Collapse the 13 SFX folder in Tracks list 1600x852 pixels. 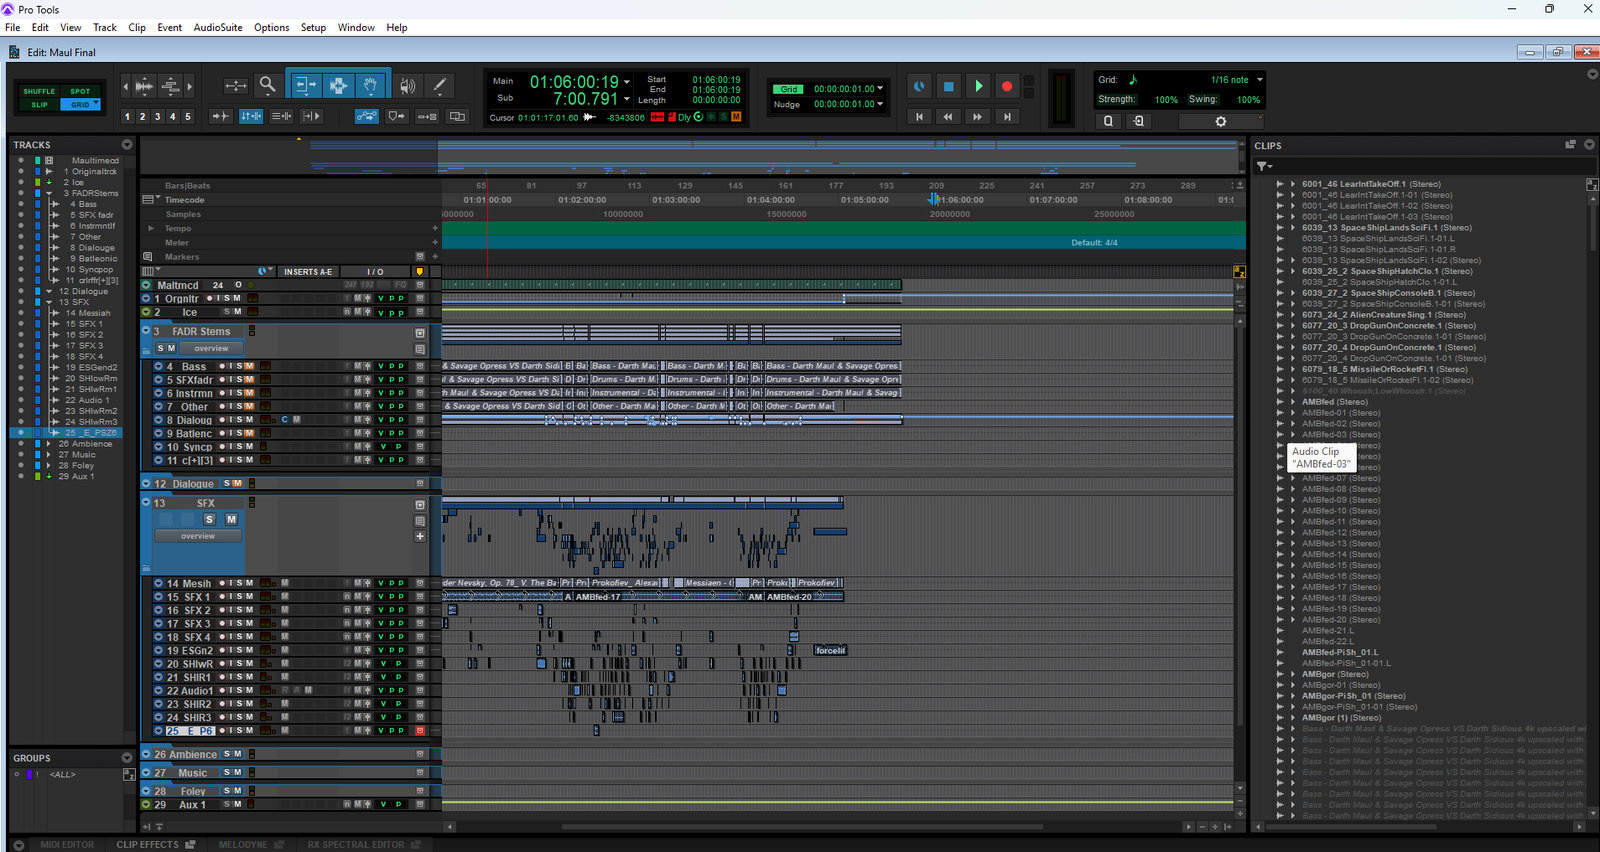(x=49, y=302)
